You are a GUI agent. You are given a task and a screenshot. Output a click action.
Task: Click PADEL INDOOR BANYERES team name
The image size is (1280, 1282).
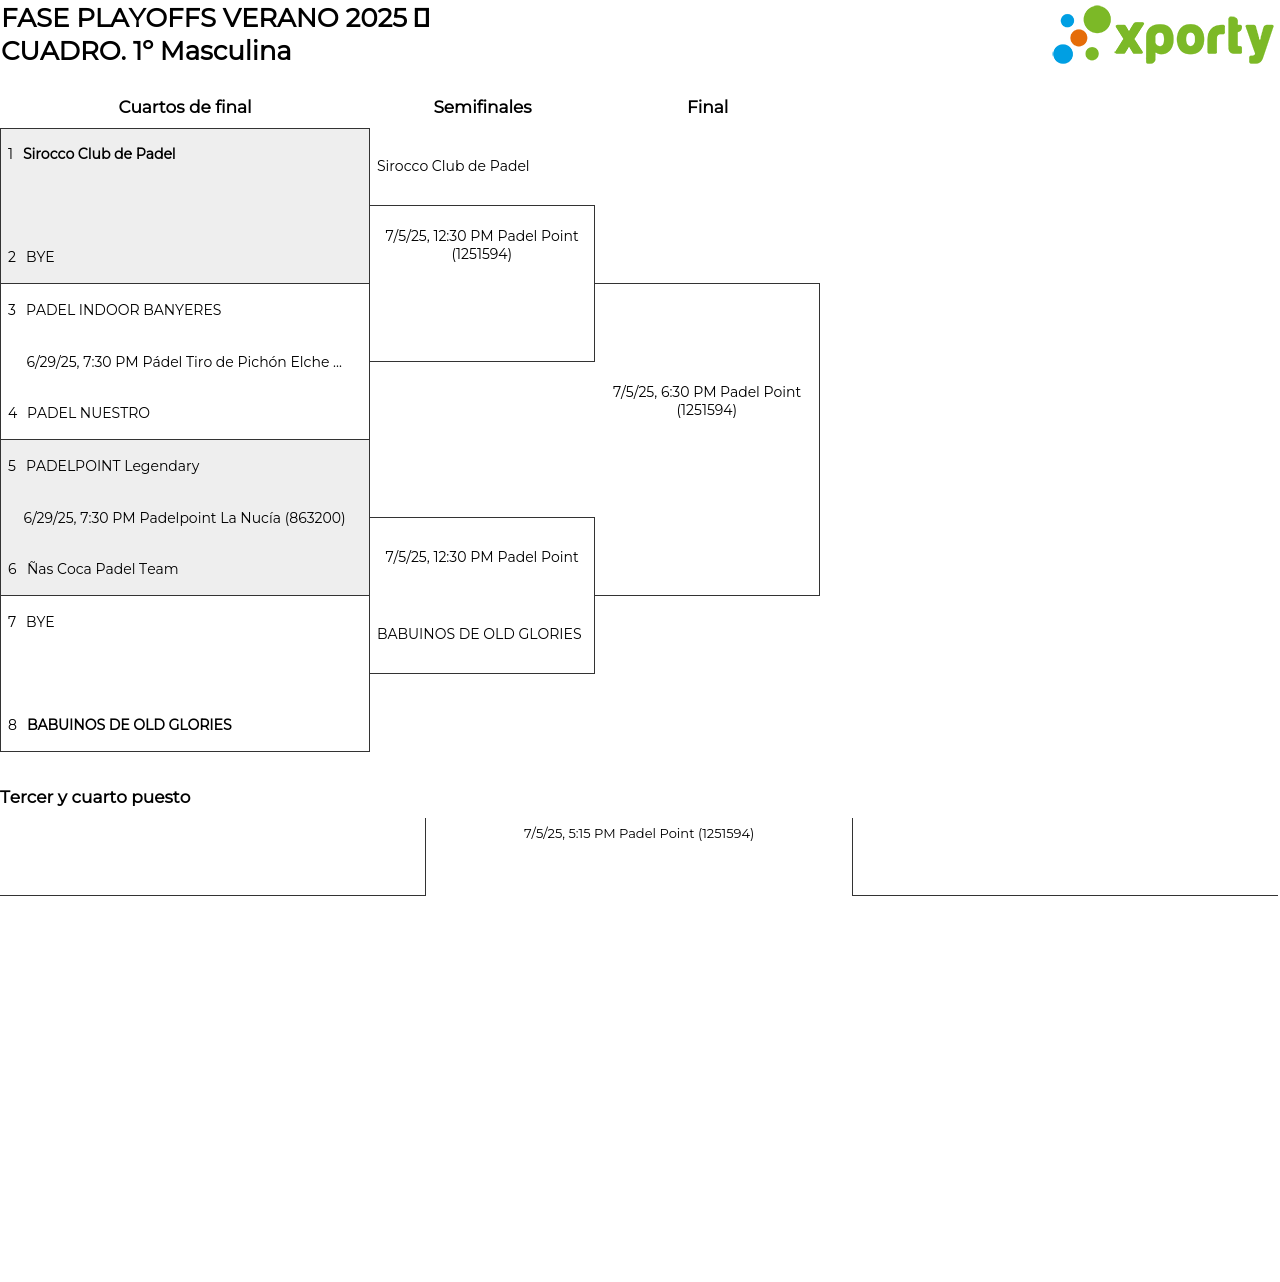click(123, 310)
